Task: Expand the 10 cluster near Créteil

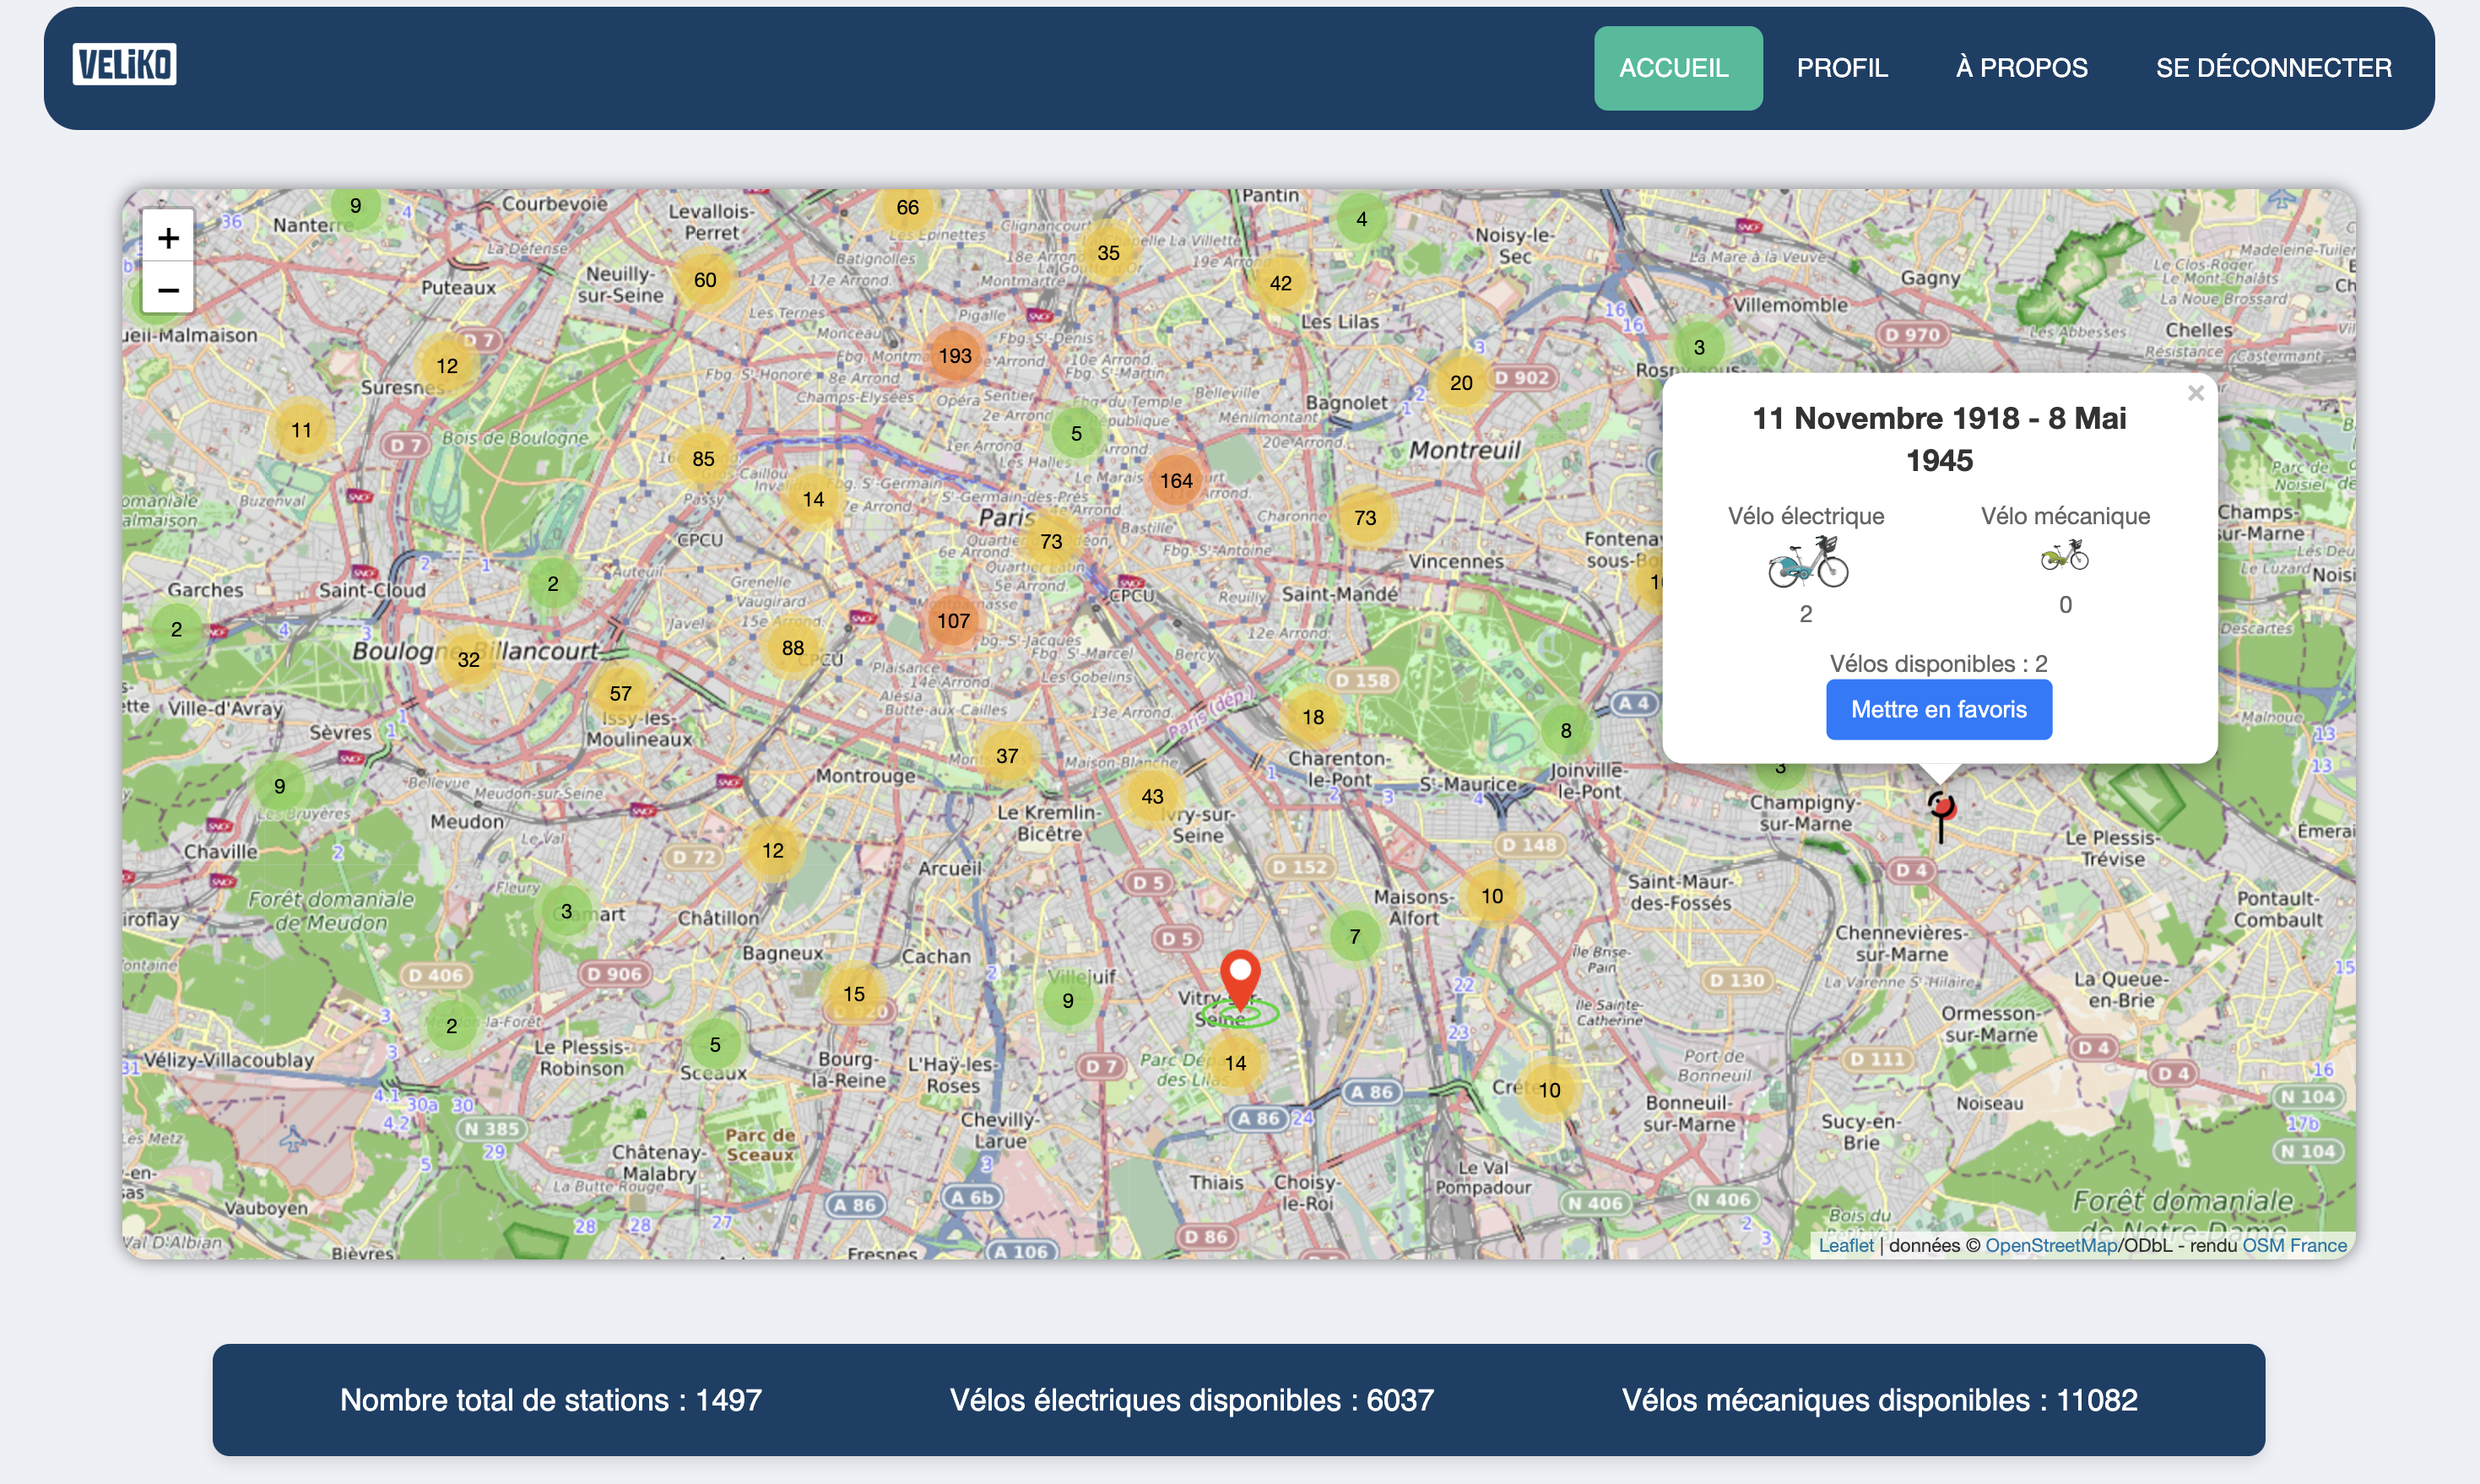Action: (1549, 1089)
